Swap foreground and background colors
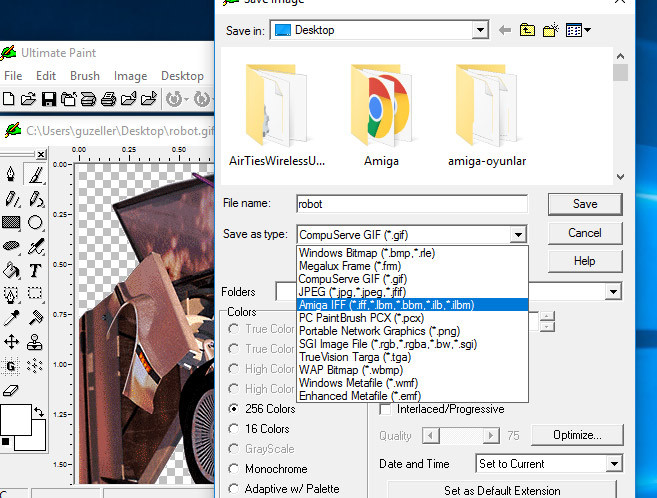This screenshot has height=498, width=657. (x=39, y=412)
